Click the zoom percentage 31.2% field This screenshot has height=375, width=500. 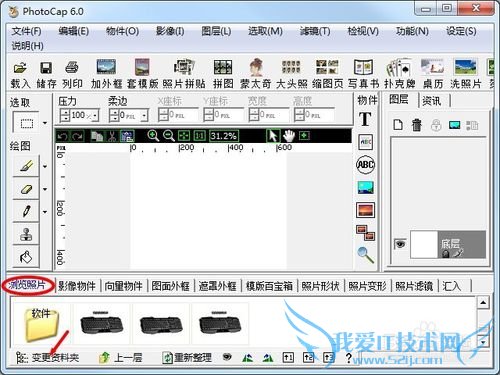coord(223,136)
